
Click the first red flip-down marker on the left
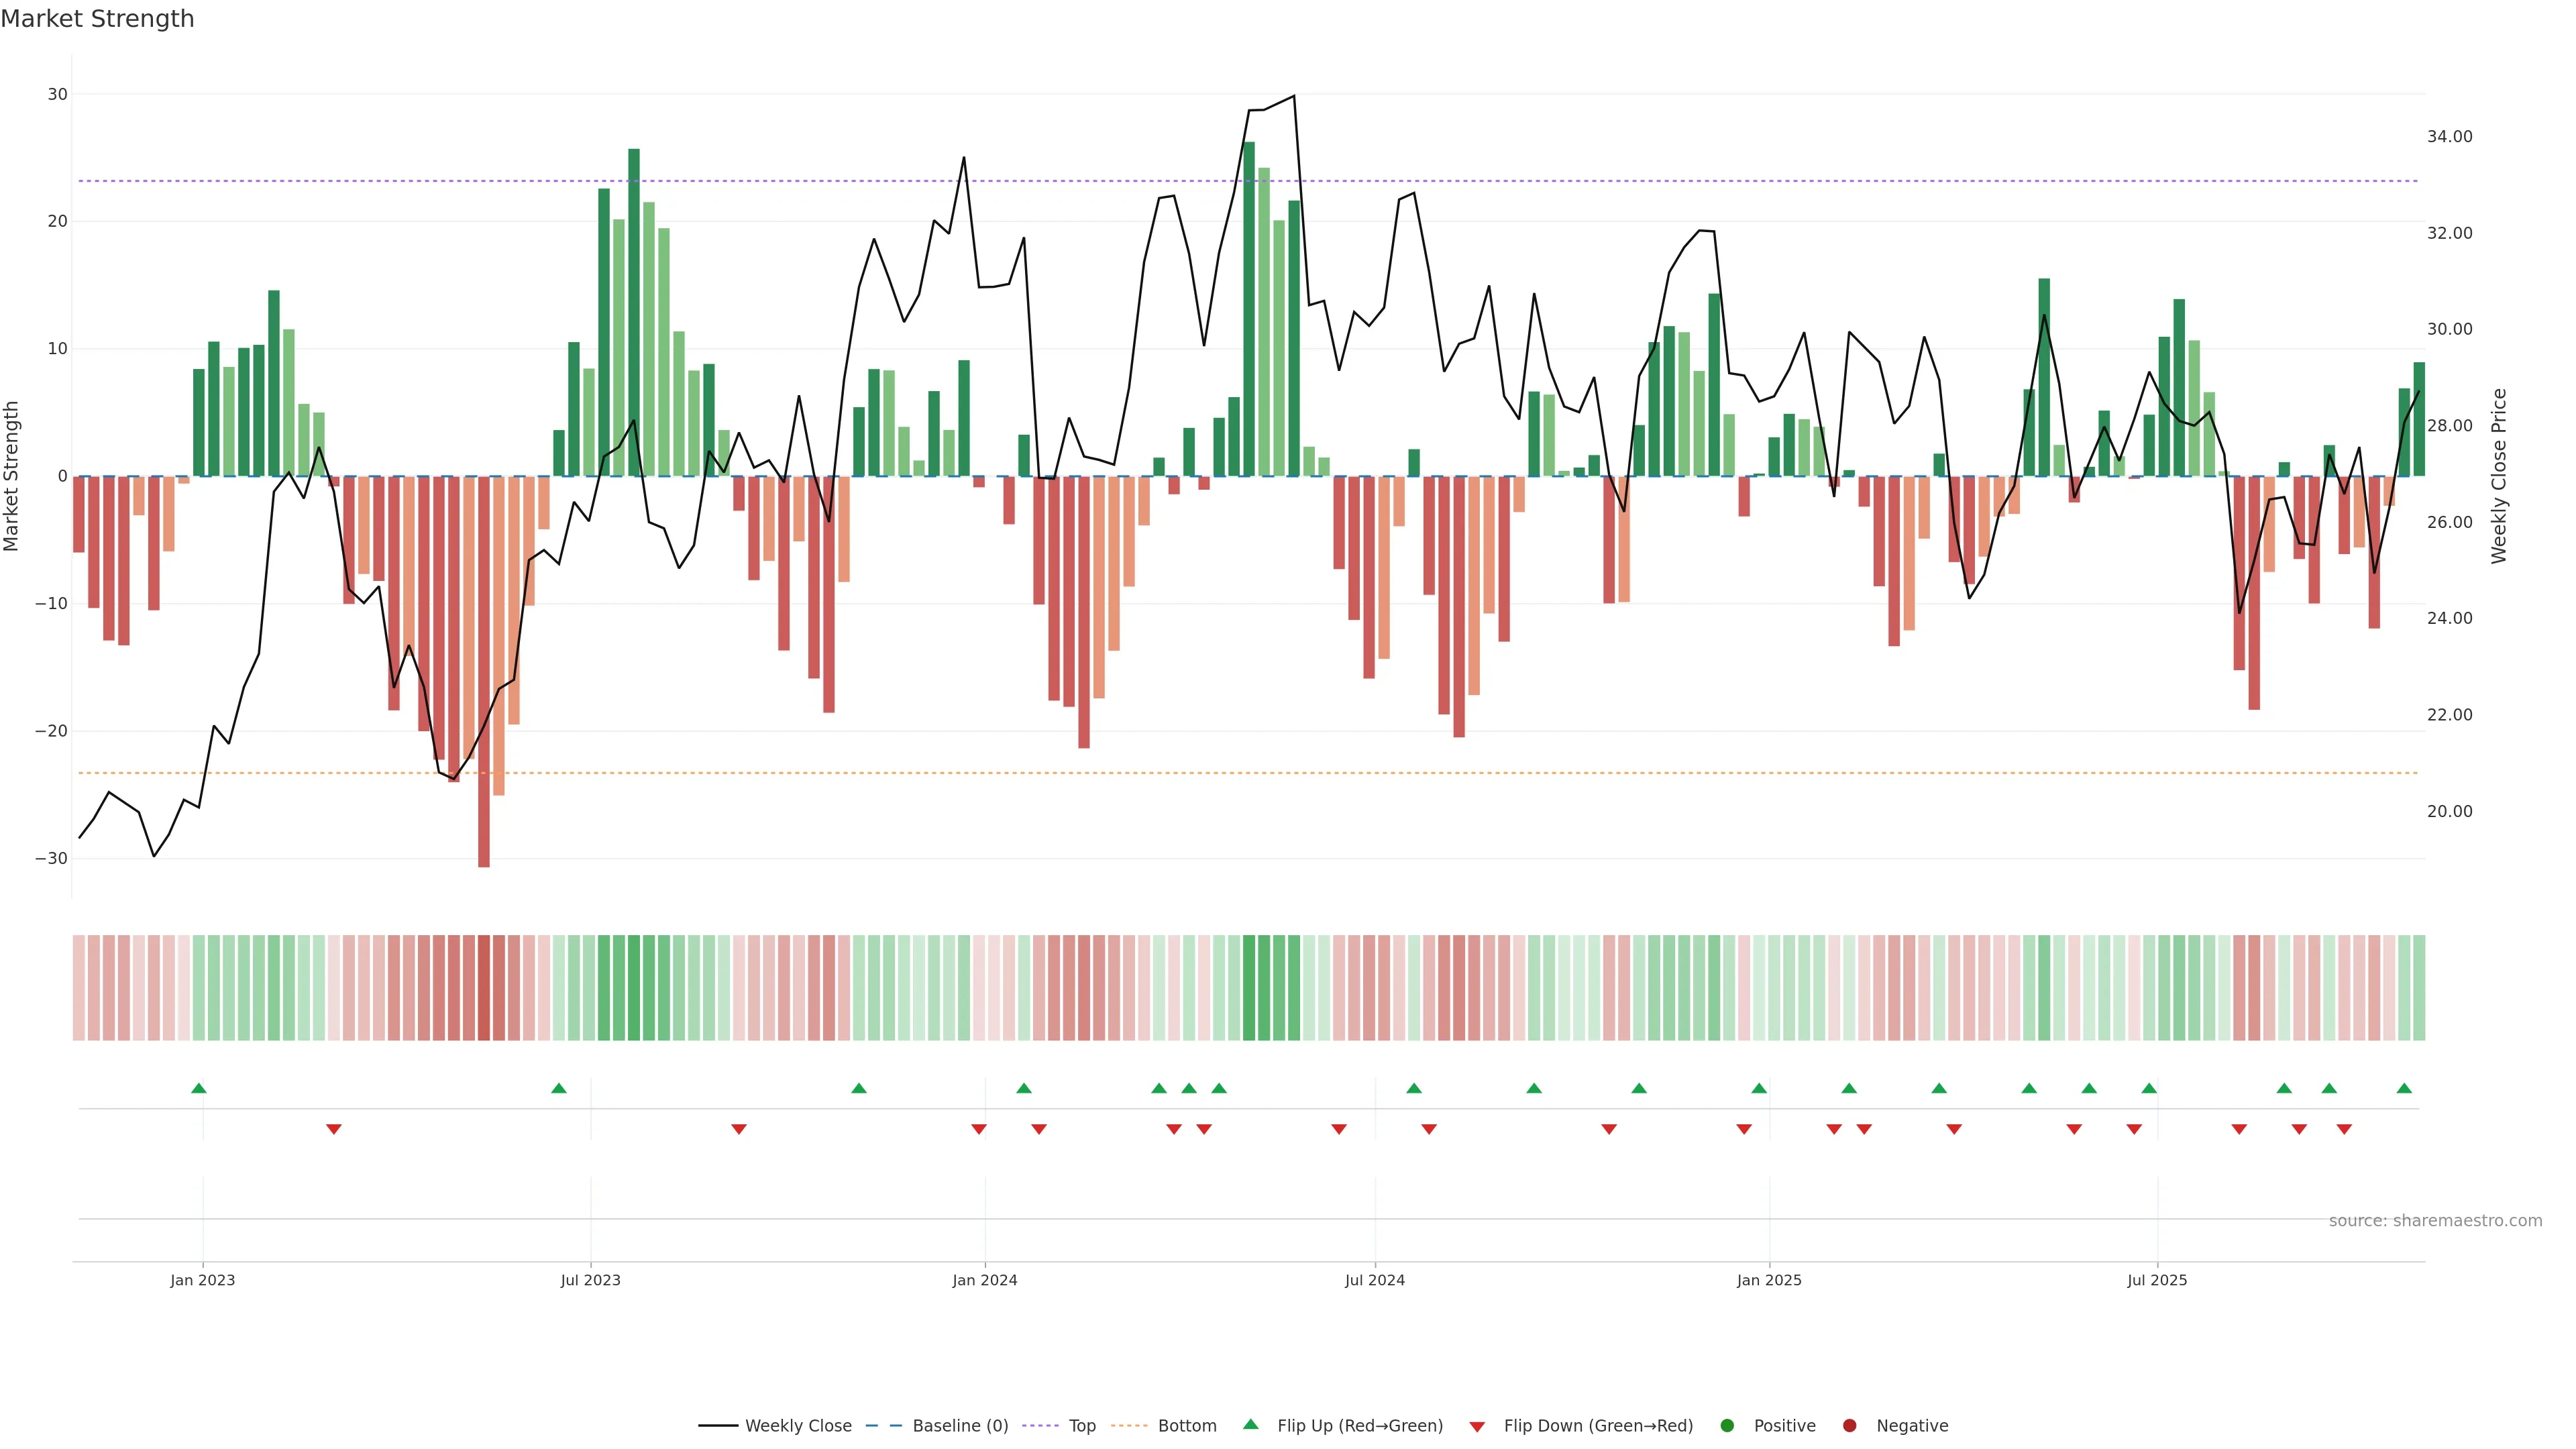(x=334, y=1129)
